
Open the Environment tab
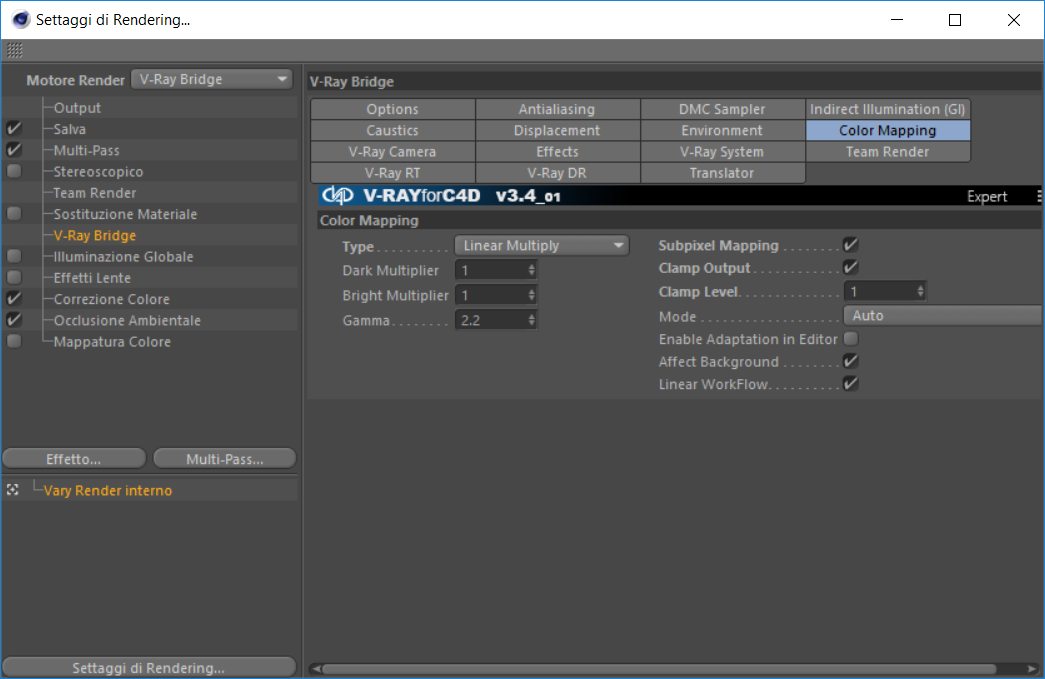pos(722,130)
